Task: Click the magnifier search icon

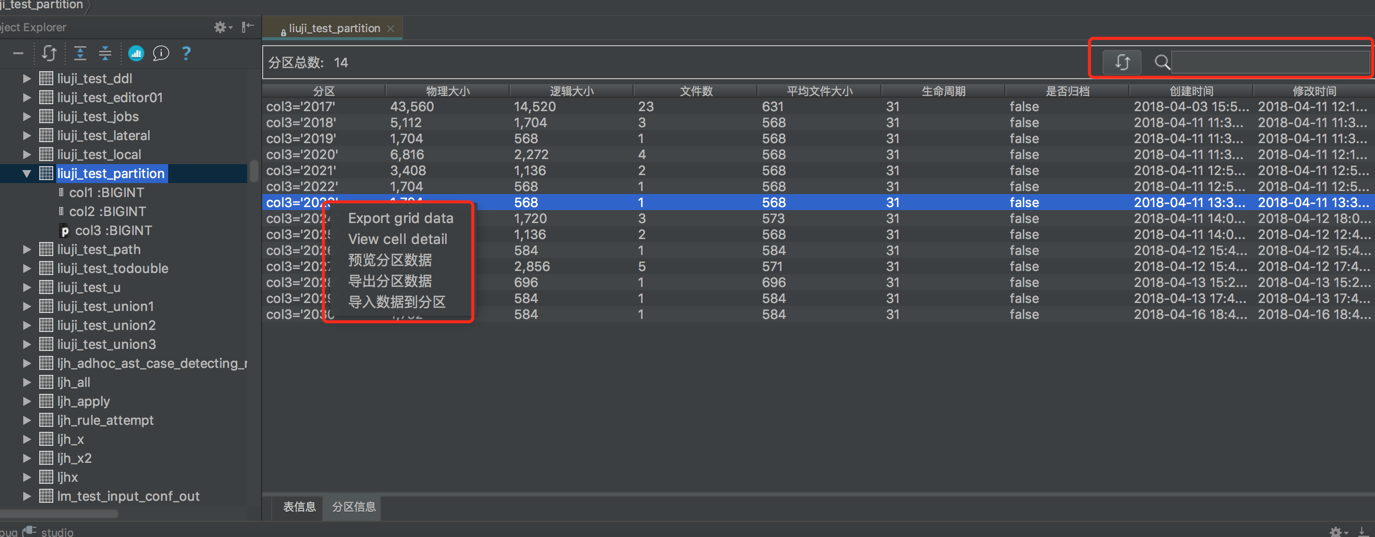Action: tap(1161, 62)
